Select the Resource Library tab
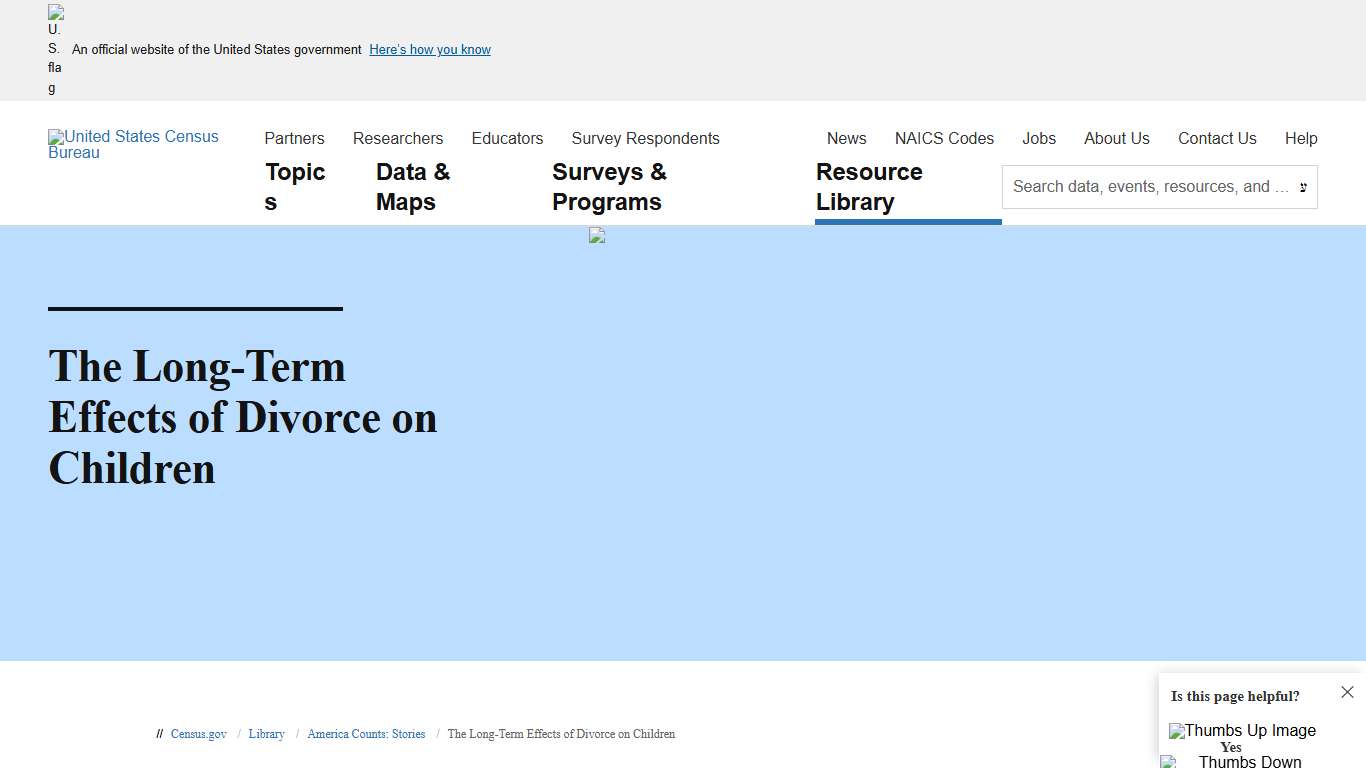The height and width of the screenshot is (768, 1366). [869, 187]
